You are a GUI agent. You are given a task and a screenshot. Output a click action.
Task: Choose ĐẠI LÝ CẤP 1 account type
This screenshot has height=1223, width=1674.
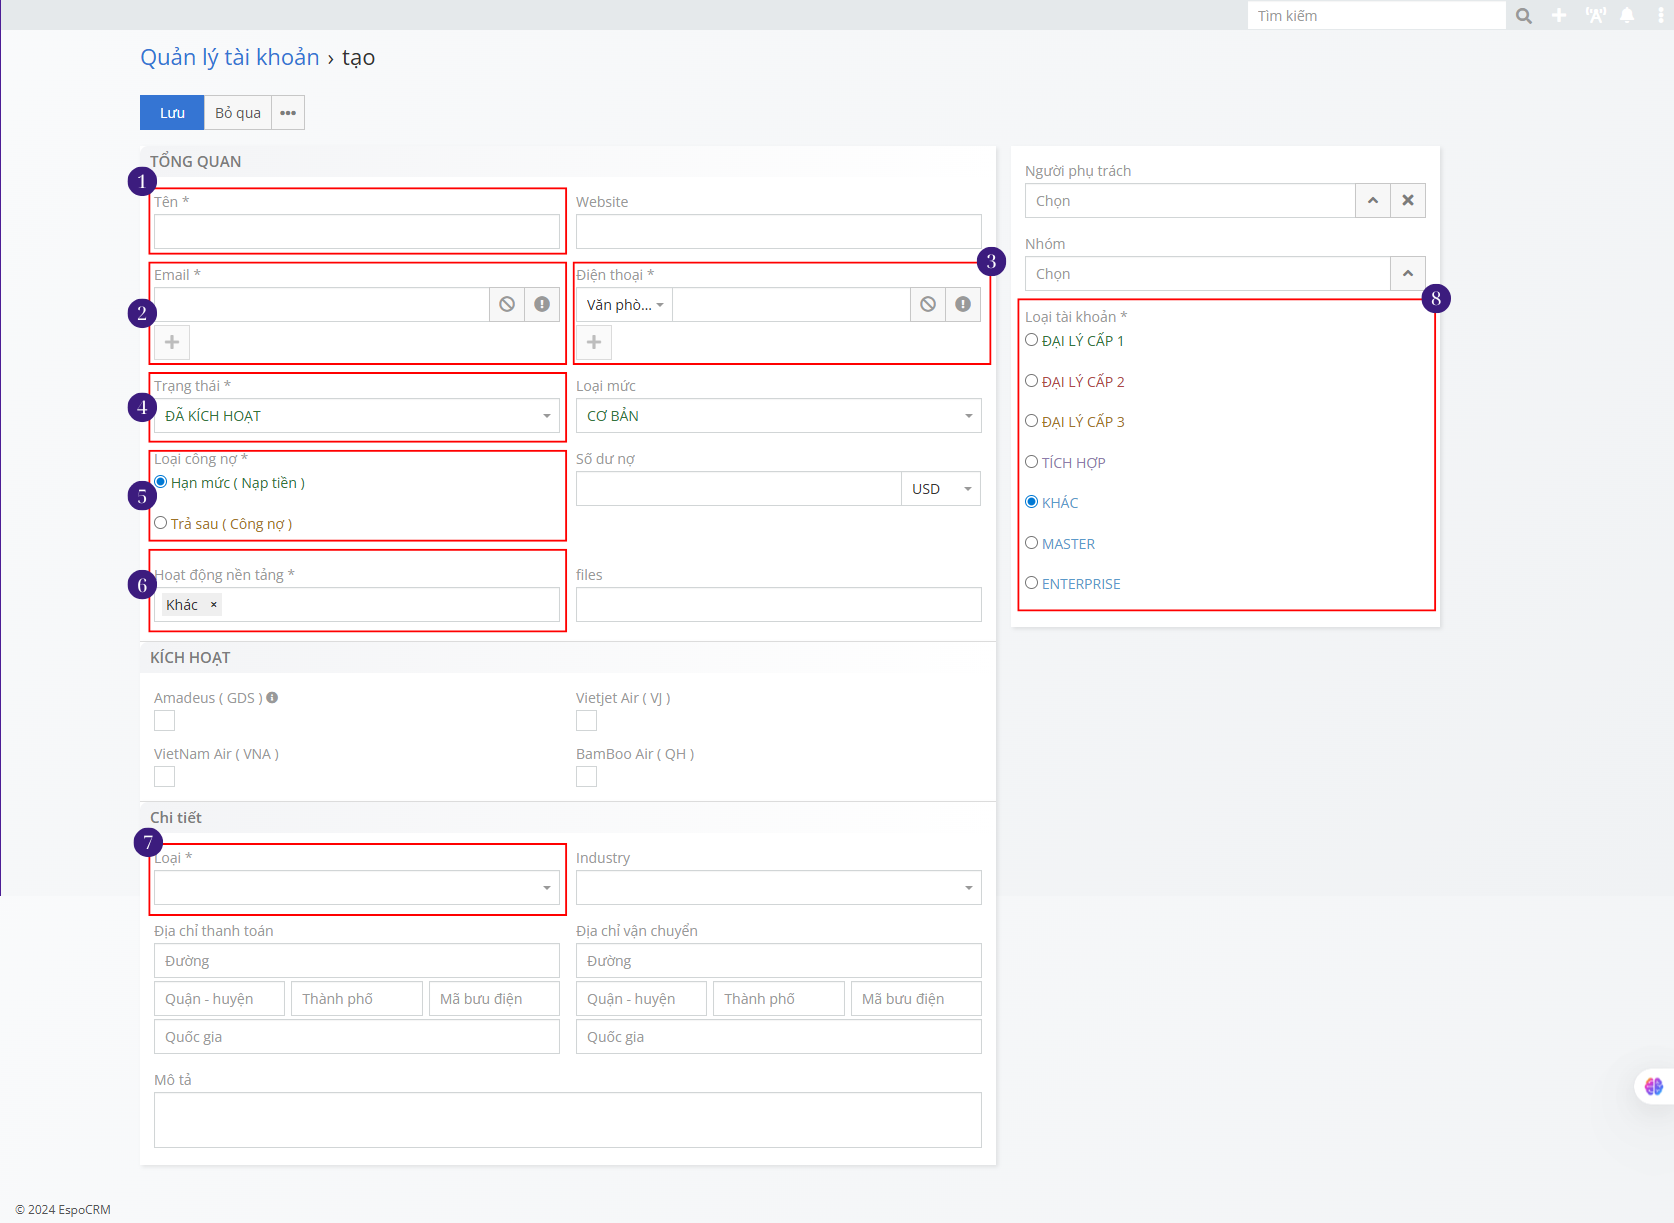(1032, 340)
